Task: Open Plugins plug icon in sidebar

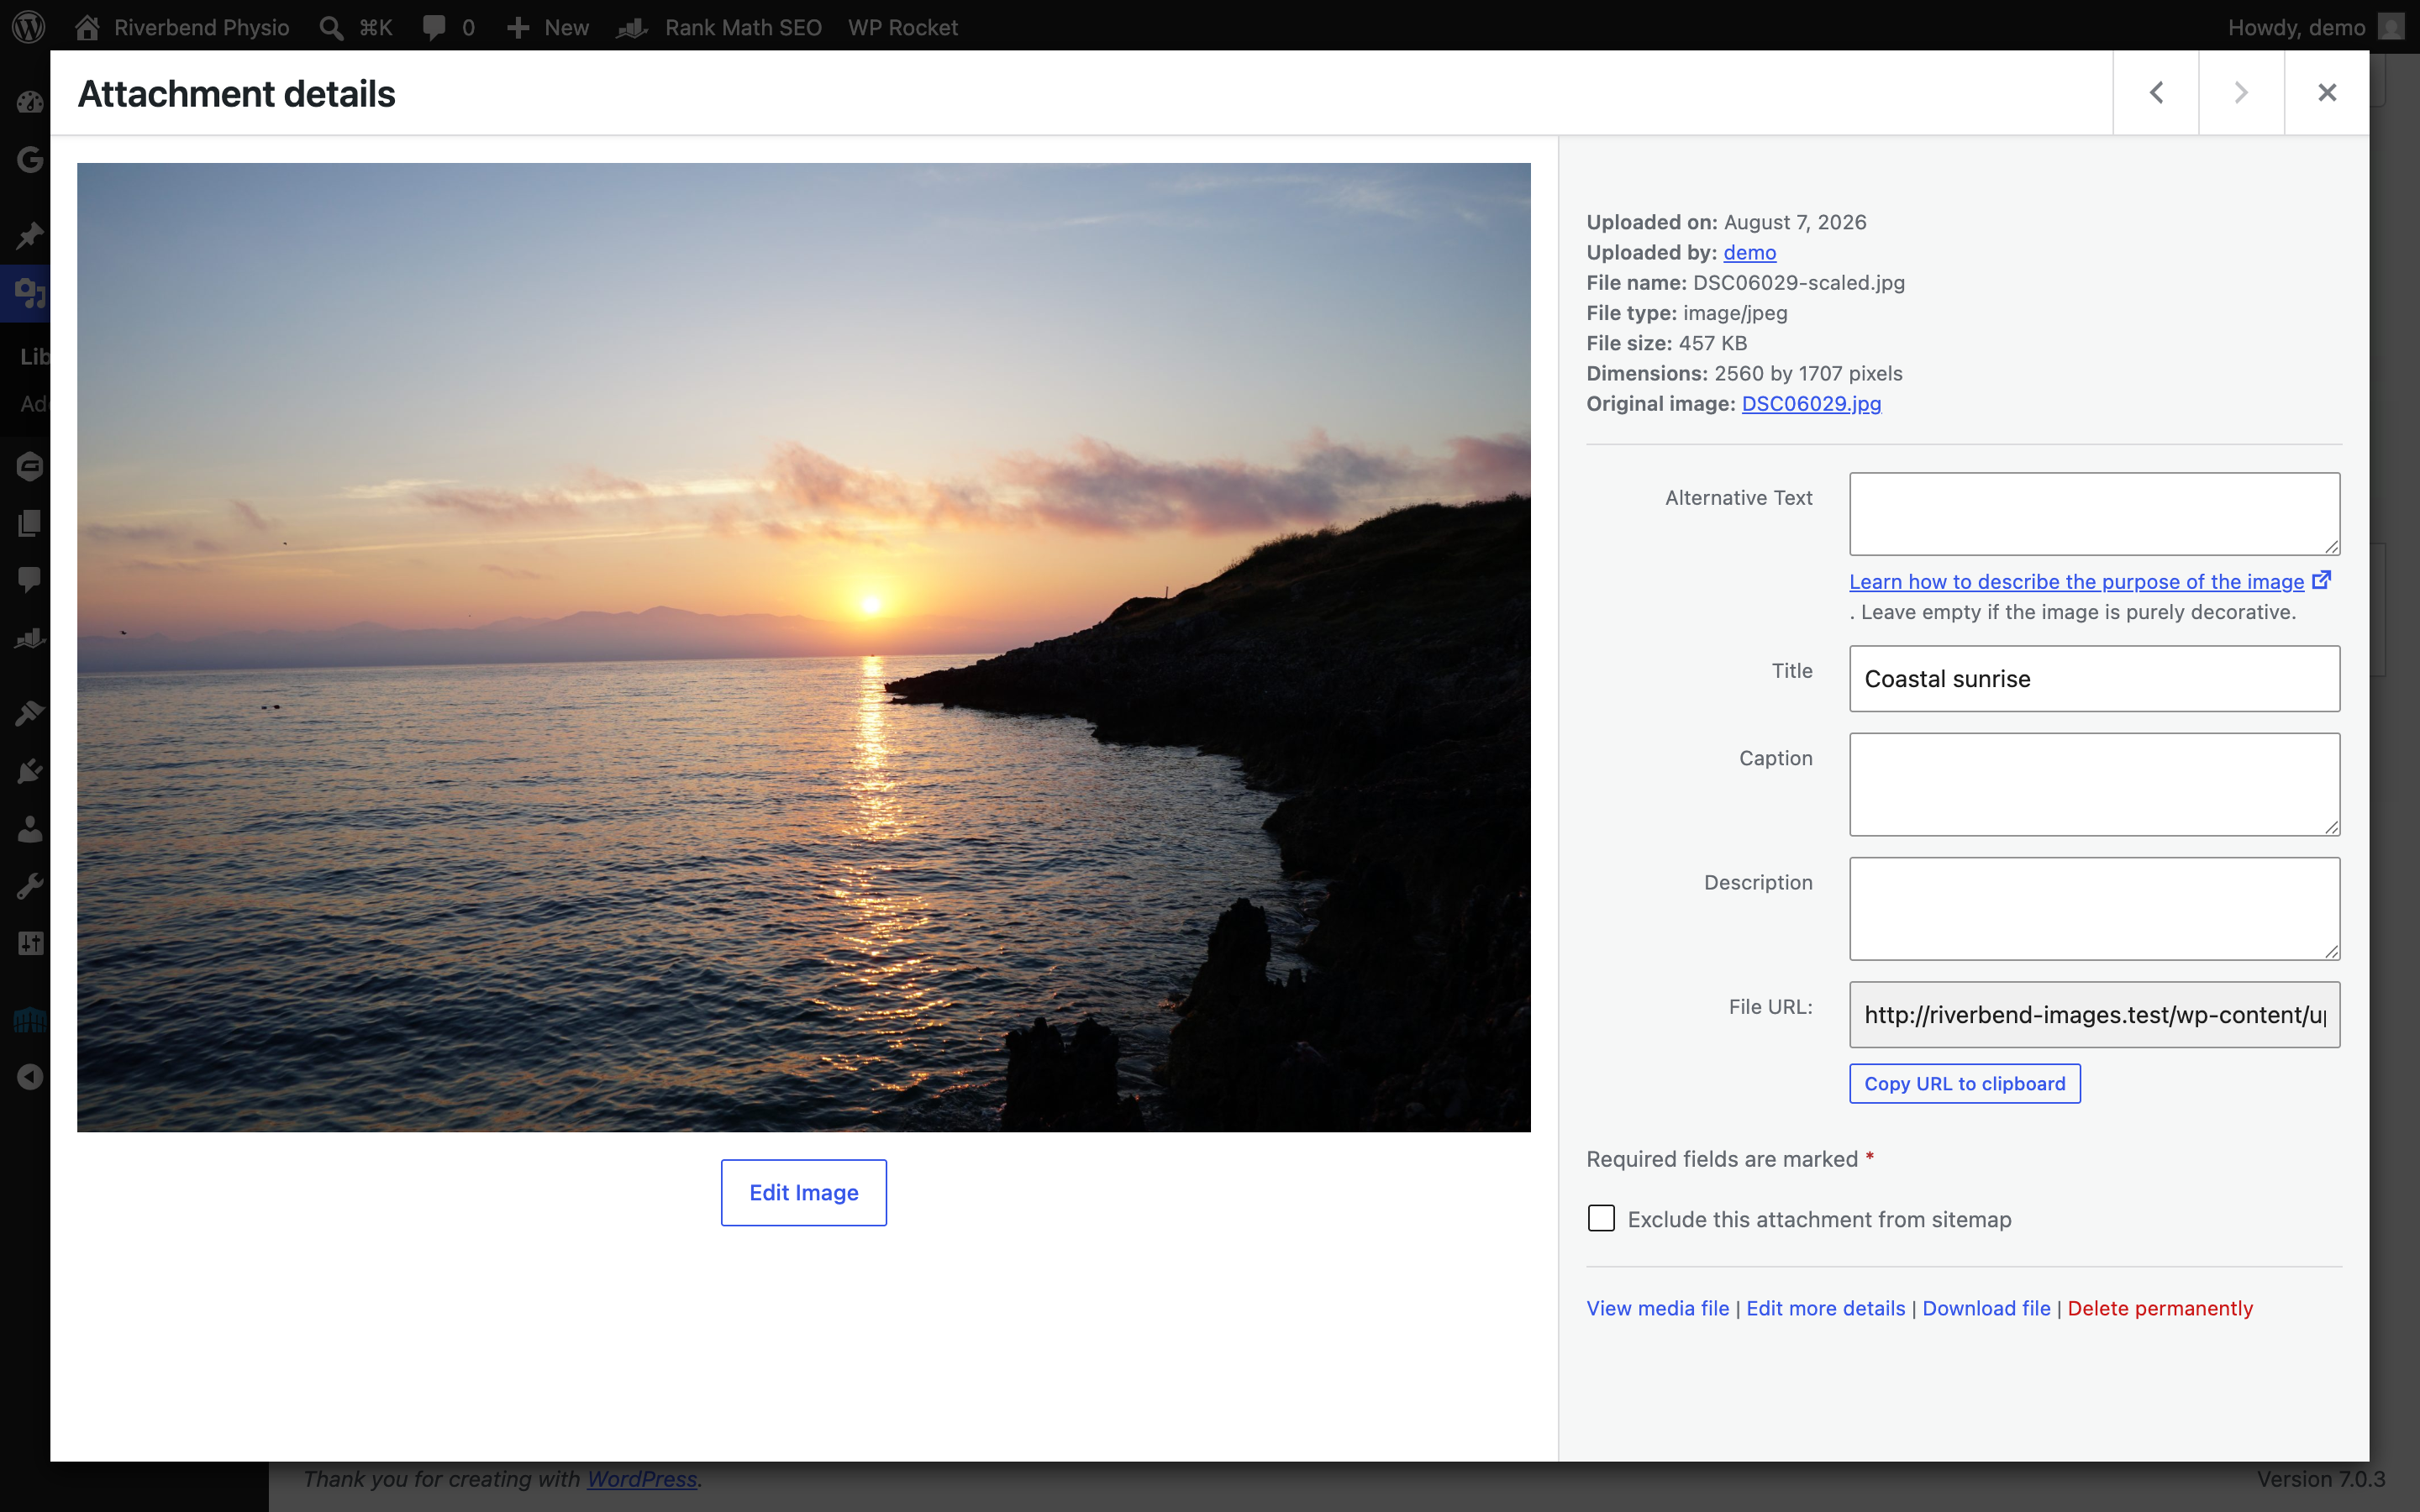Action: (x=30, y=771)
